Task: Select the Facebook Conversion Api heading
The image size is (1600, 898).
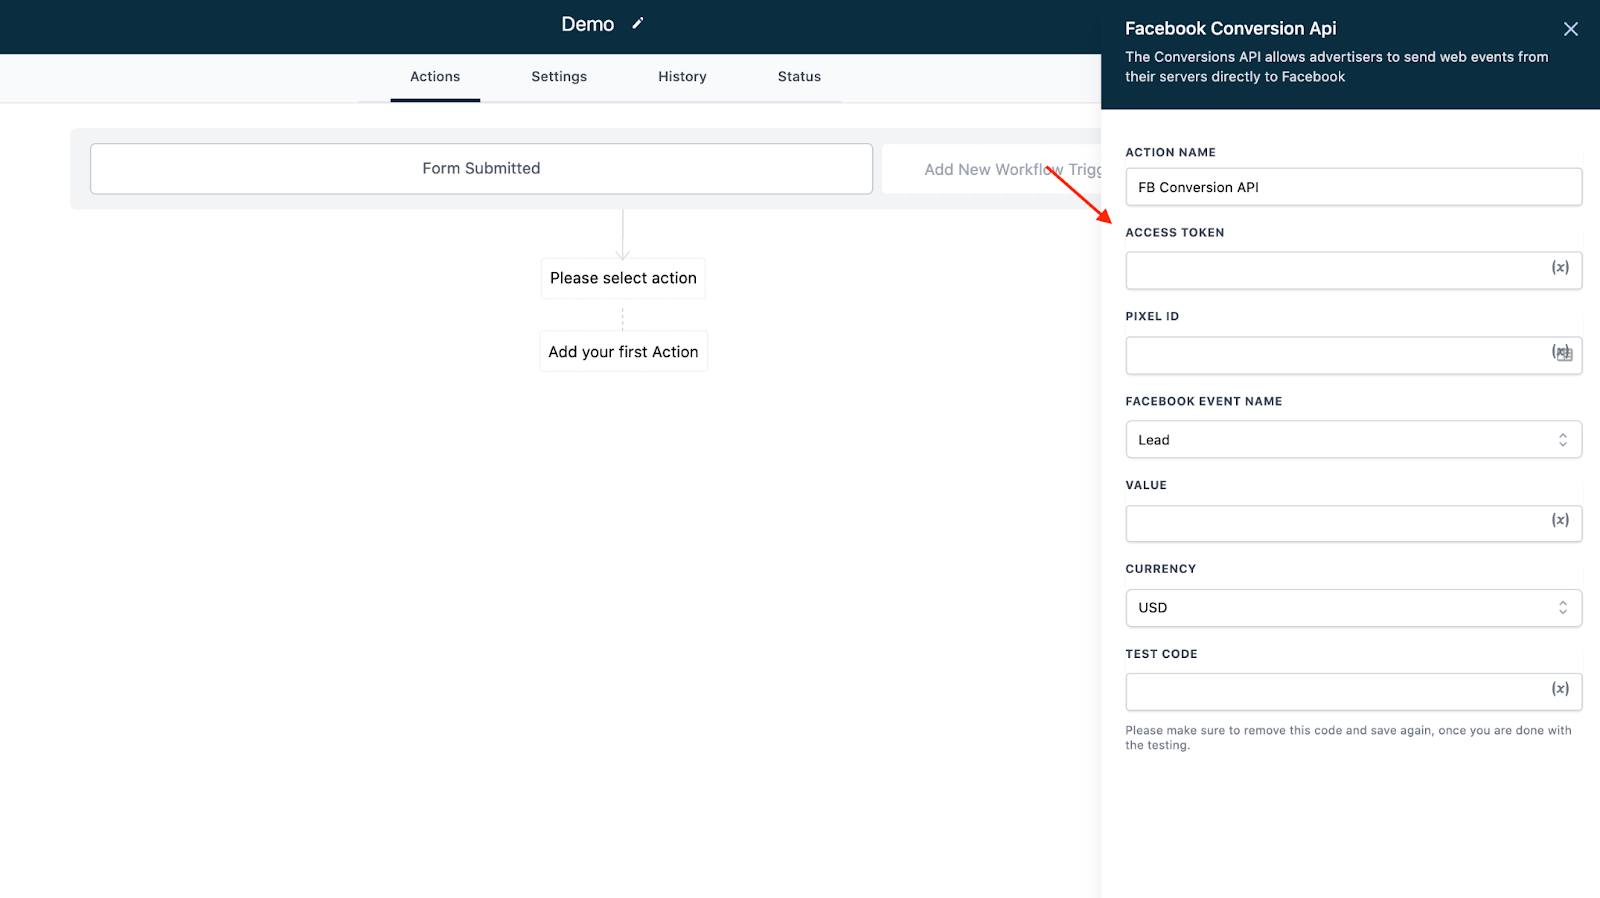Action: tap(1230, 29)
